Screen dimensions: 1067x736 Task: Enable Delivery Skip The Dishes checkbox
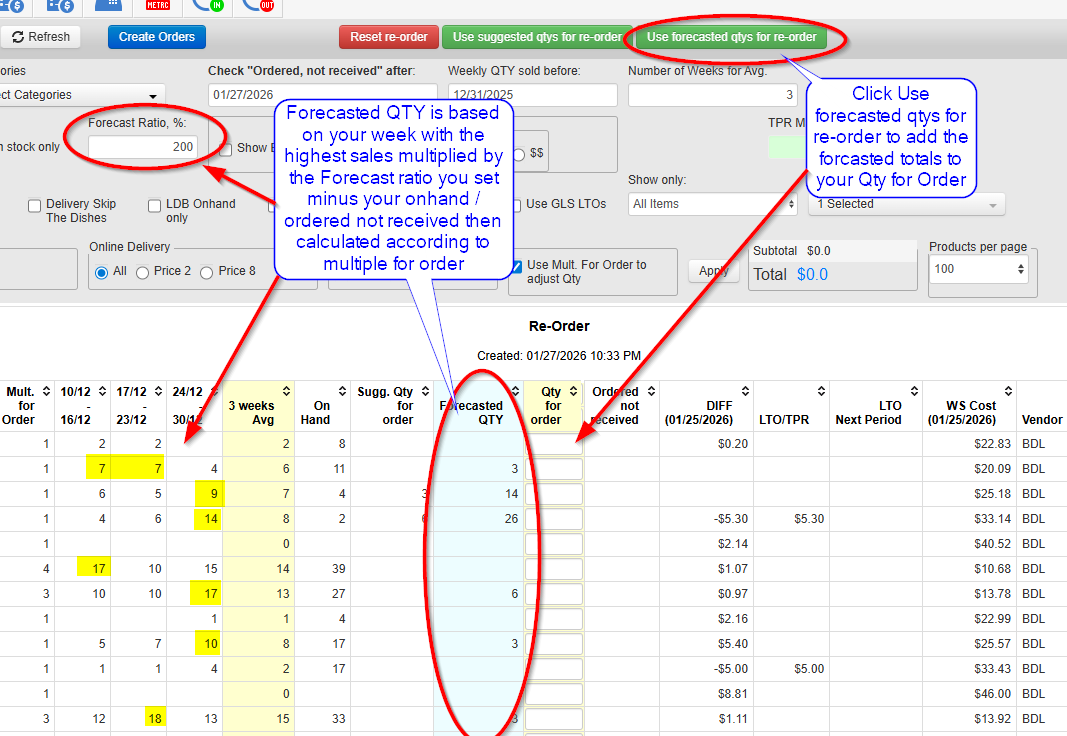pyautogui.click(x=35, y=205)
